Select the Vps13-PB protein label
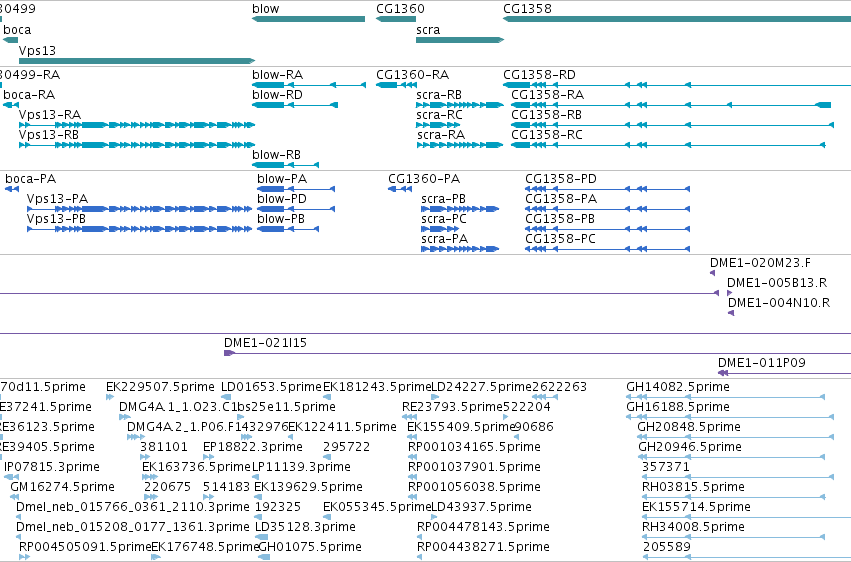851x562 pixels. click(x=56, y=219)
